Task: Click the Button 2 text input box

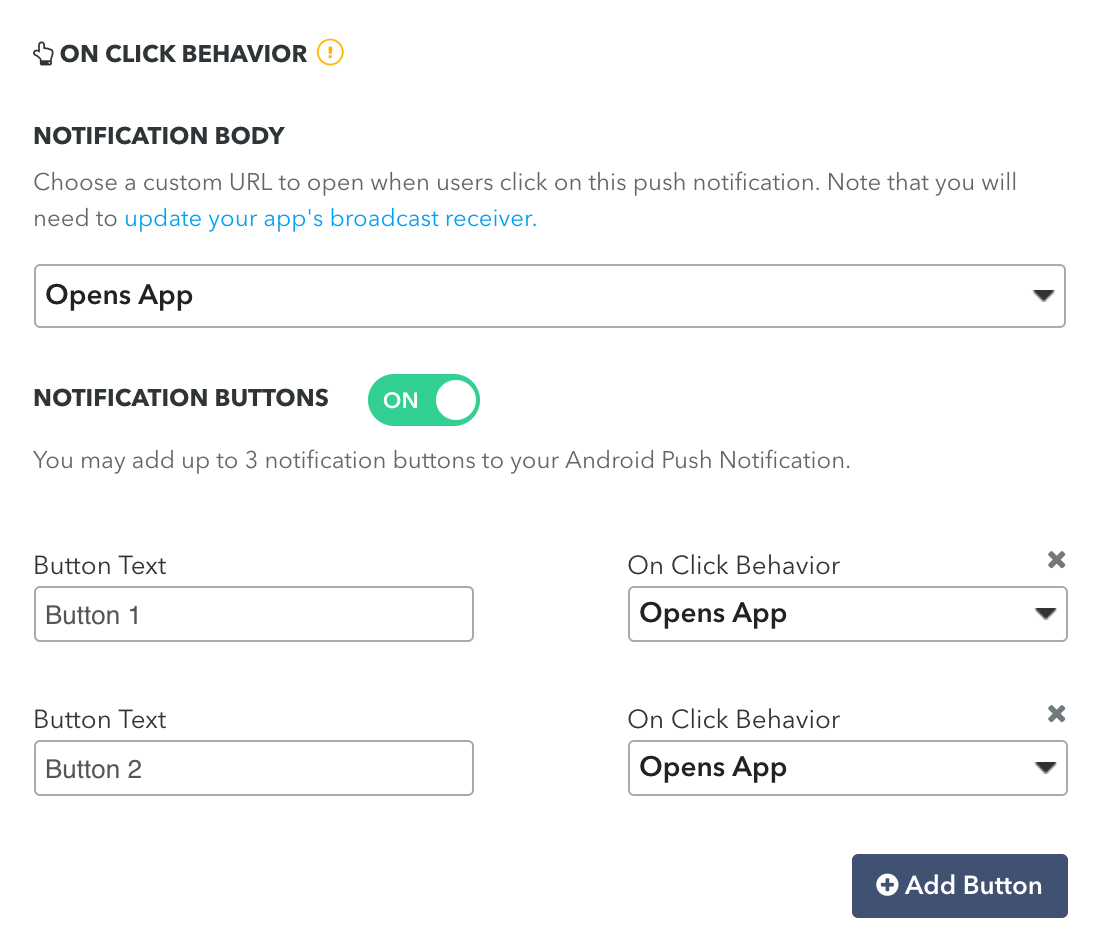Action: pyautogui.click(x=253, y=767)
